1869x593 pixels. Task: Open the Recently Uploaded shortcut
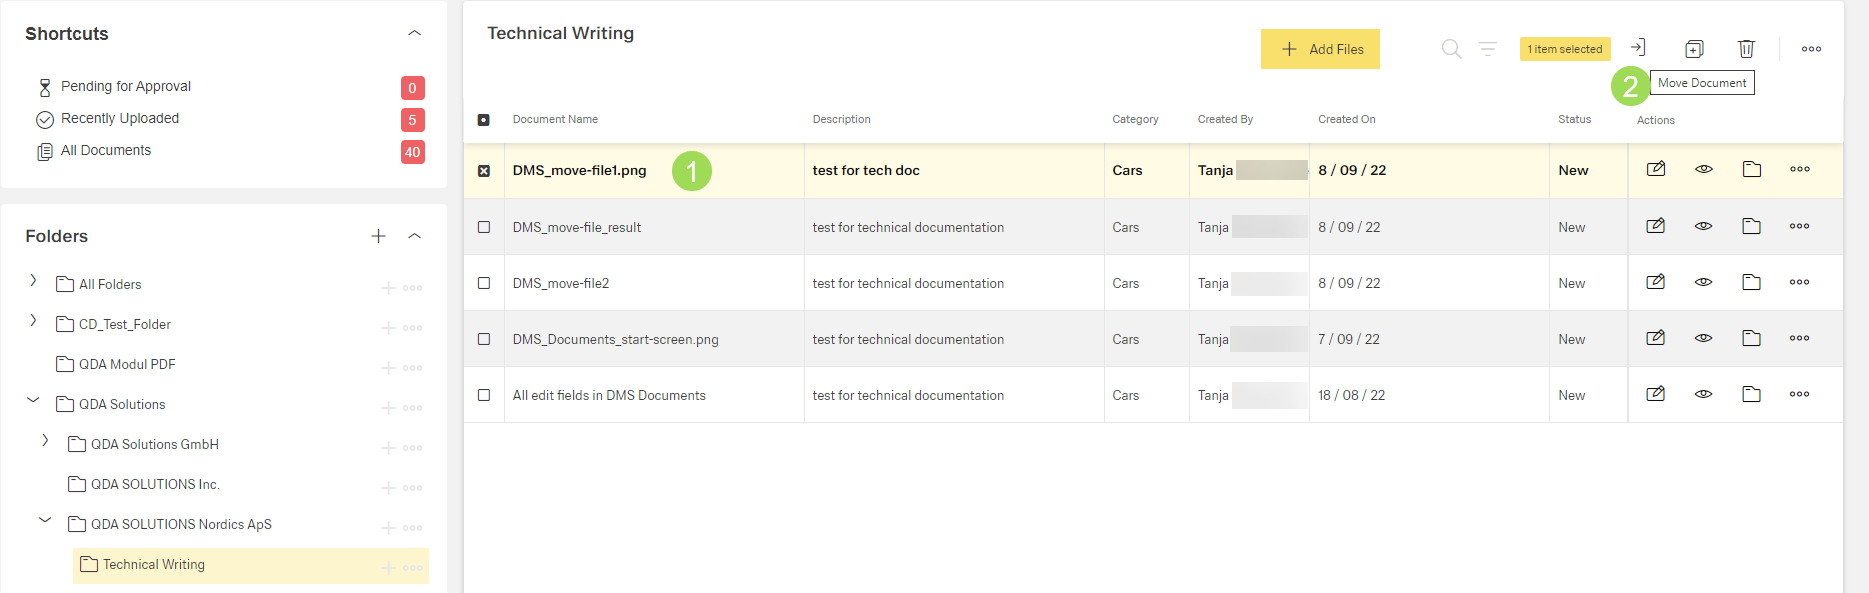(120, 119)
